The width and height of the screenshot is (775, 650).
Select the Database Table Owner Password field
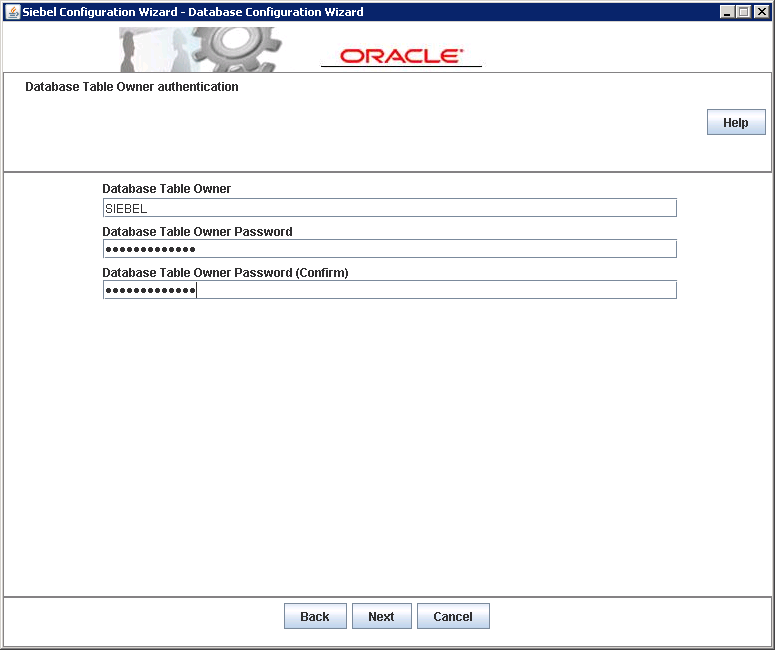point(389,249)
